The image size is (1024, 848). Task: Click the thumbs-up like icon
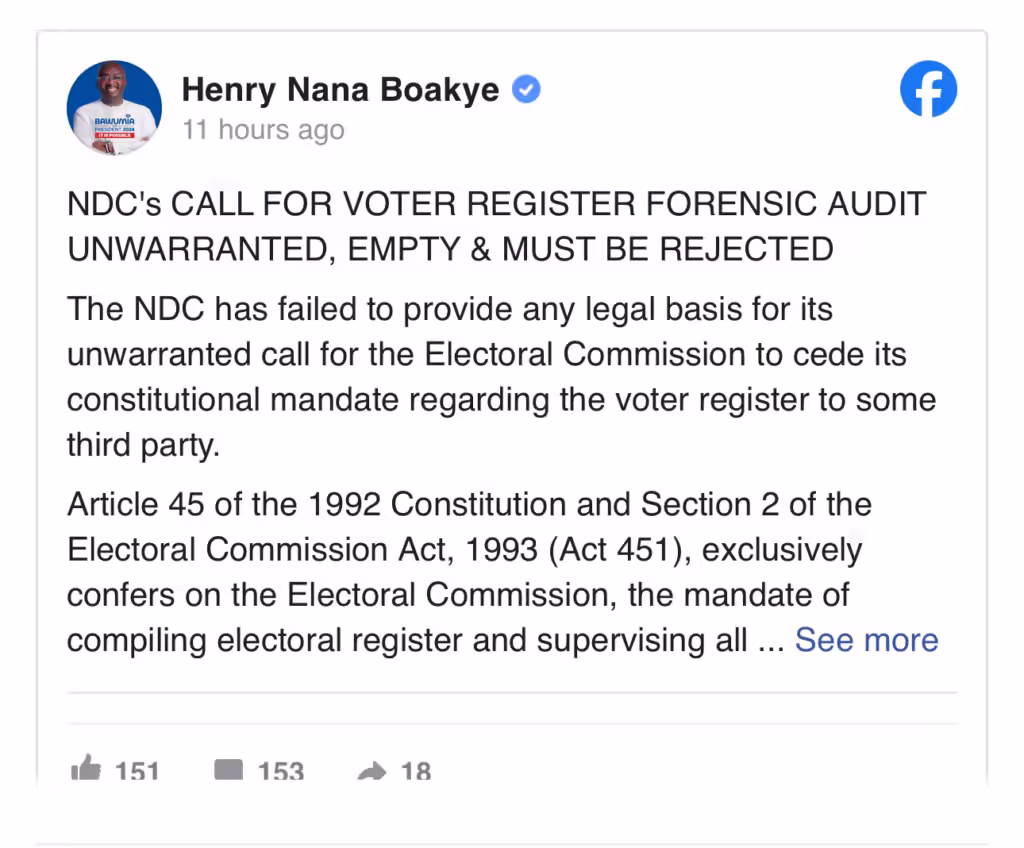[x=87, y=769]
